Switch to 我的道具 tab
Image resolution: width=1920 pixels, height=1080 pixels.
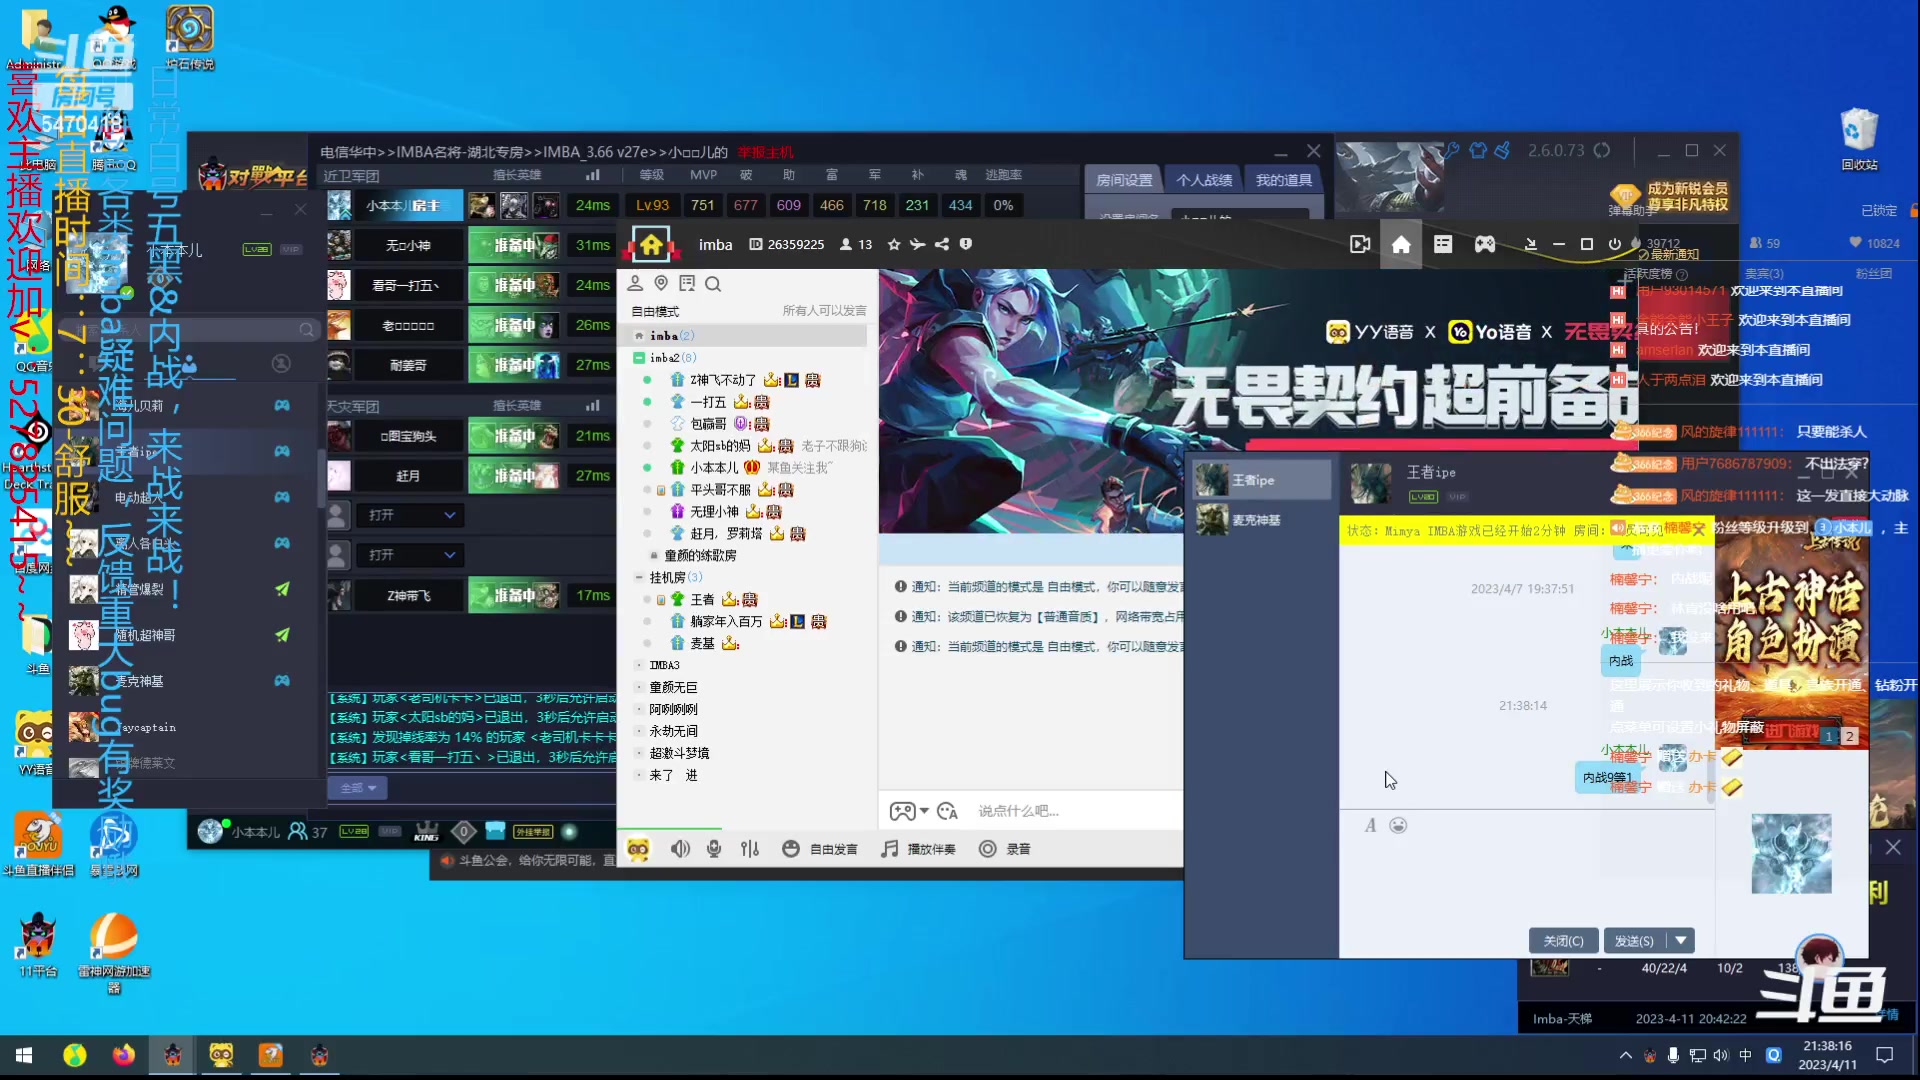pyautogui.click(x=1284, y=180)
